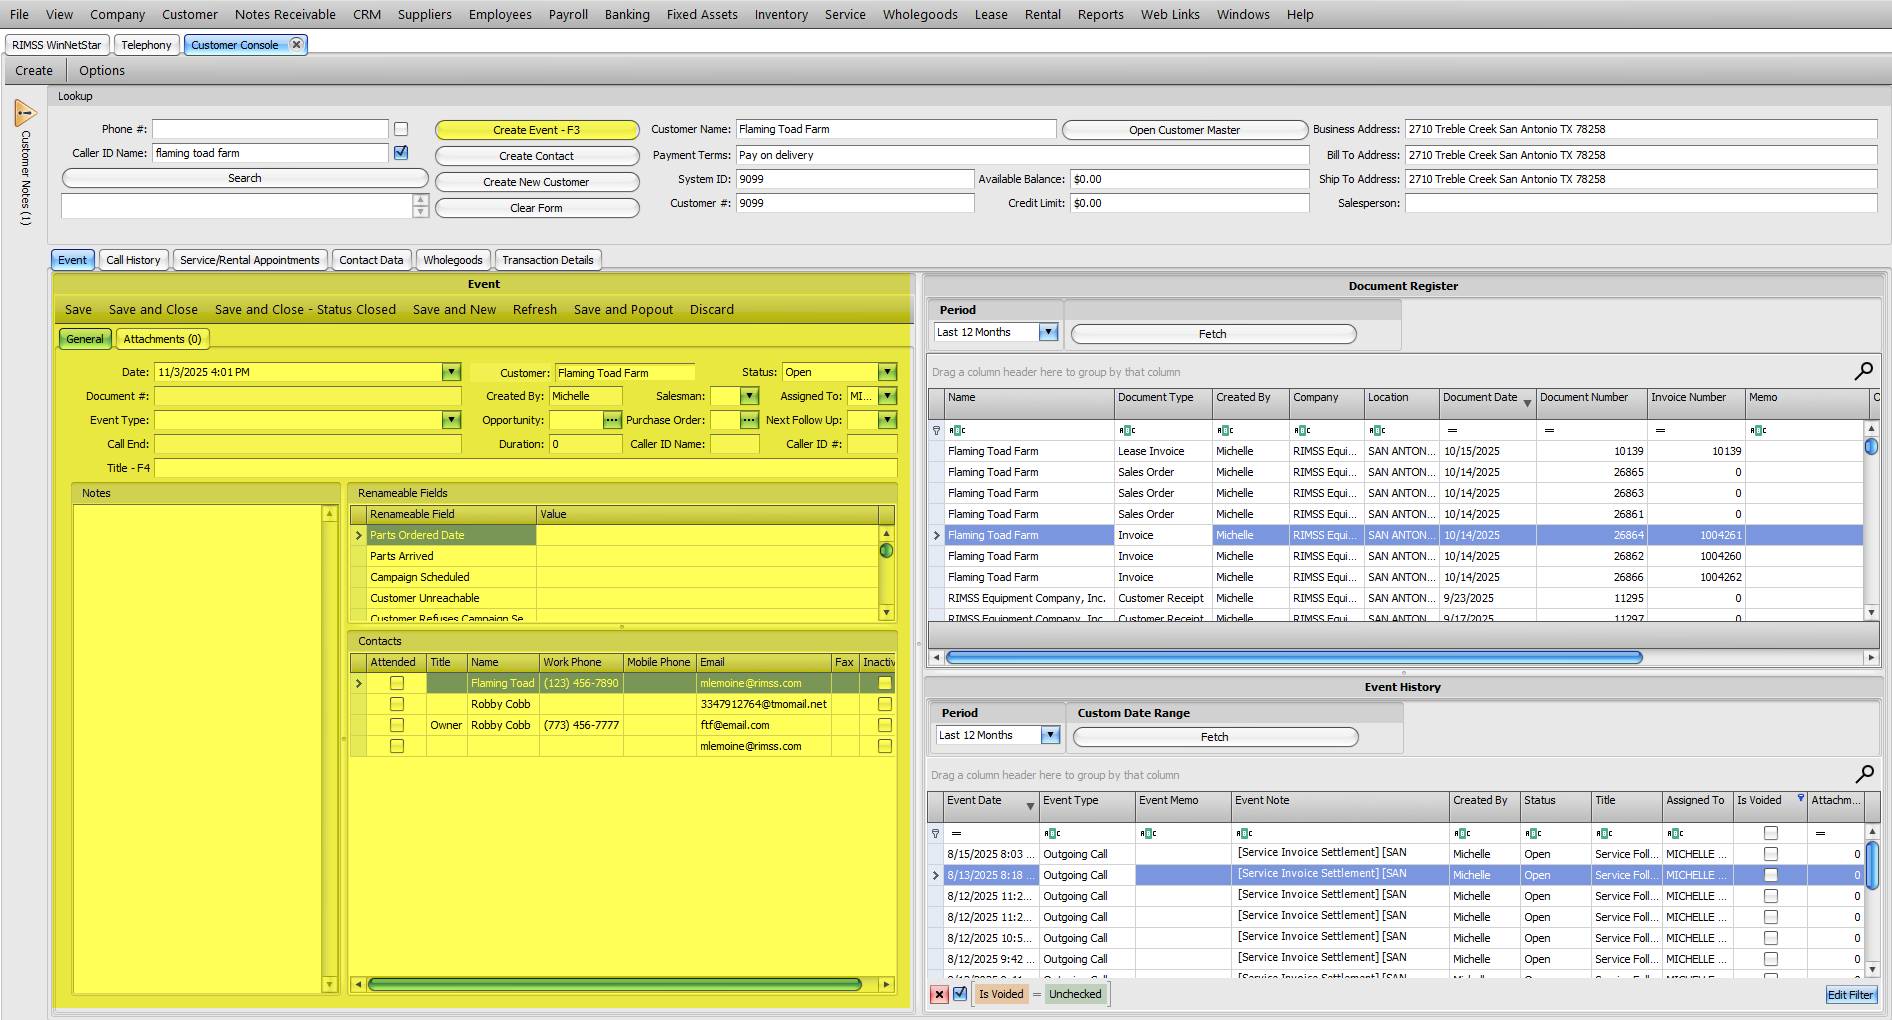This screenshot has height=1020, width=1892.
Task: Close the Customer Console tab
Action: coord(296,44)
